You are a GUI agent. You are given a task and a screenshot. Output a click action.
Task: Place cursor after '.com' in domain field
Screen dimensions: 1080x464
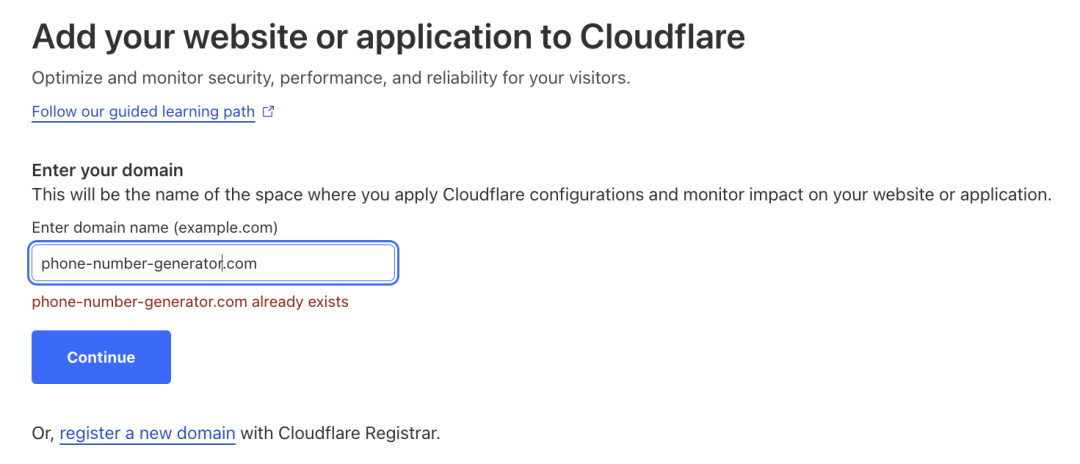pyautogui.click(x=258, y=263)
